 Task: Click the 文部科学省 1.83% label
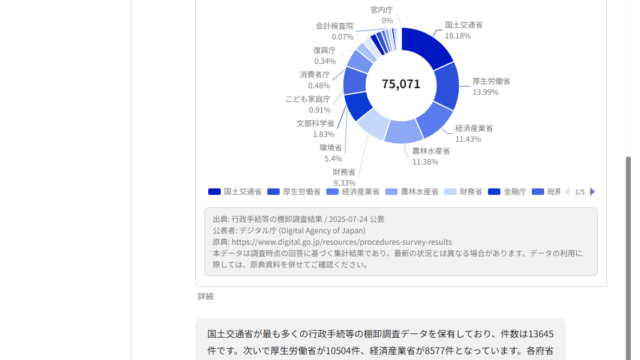pos(316,129)
